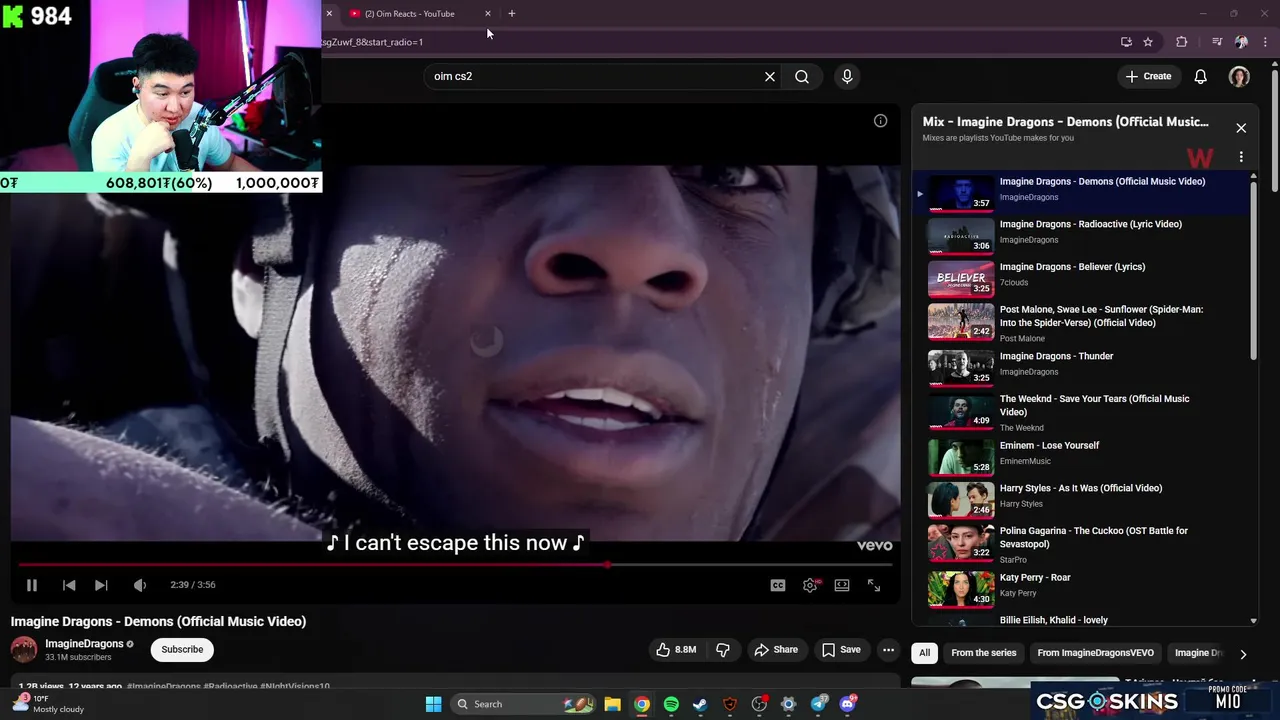Screen dimensions: 1280x720
Task: Open Spotify from the taskbar
Action: (671, 704)
